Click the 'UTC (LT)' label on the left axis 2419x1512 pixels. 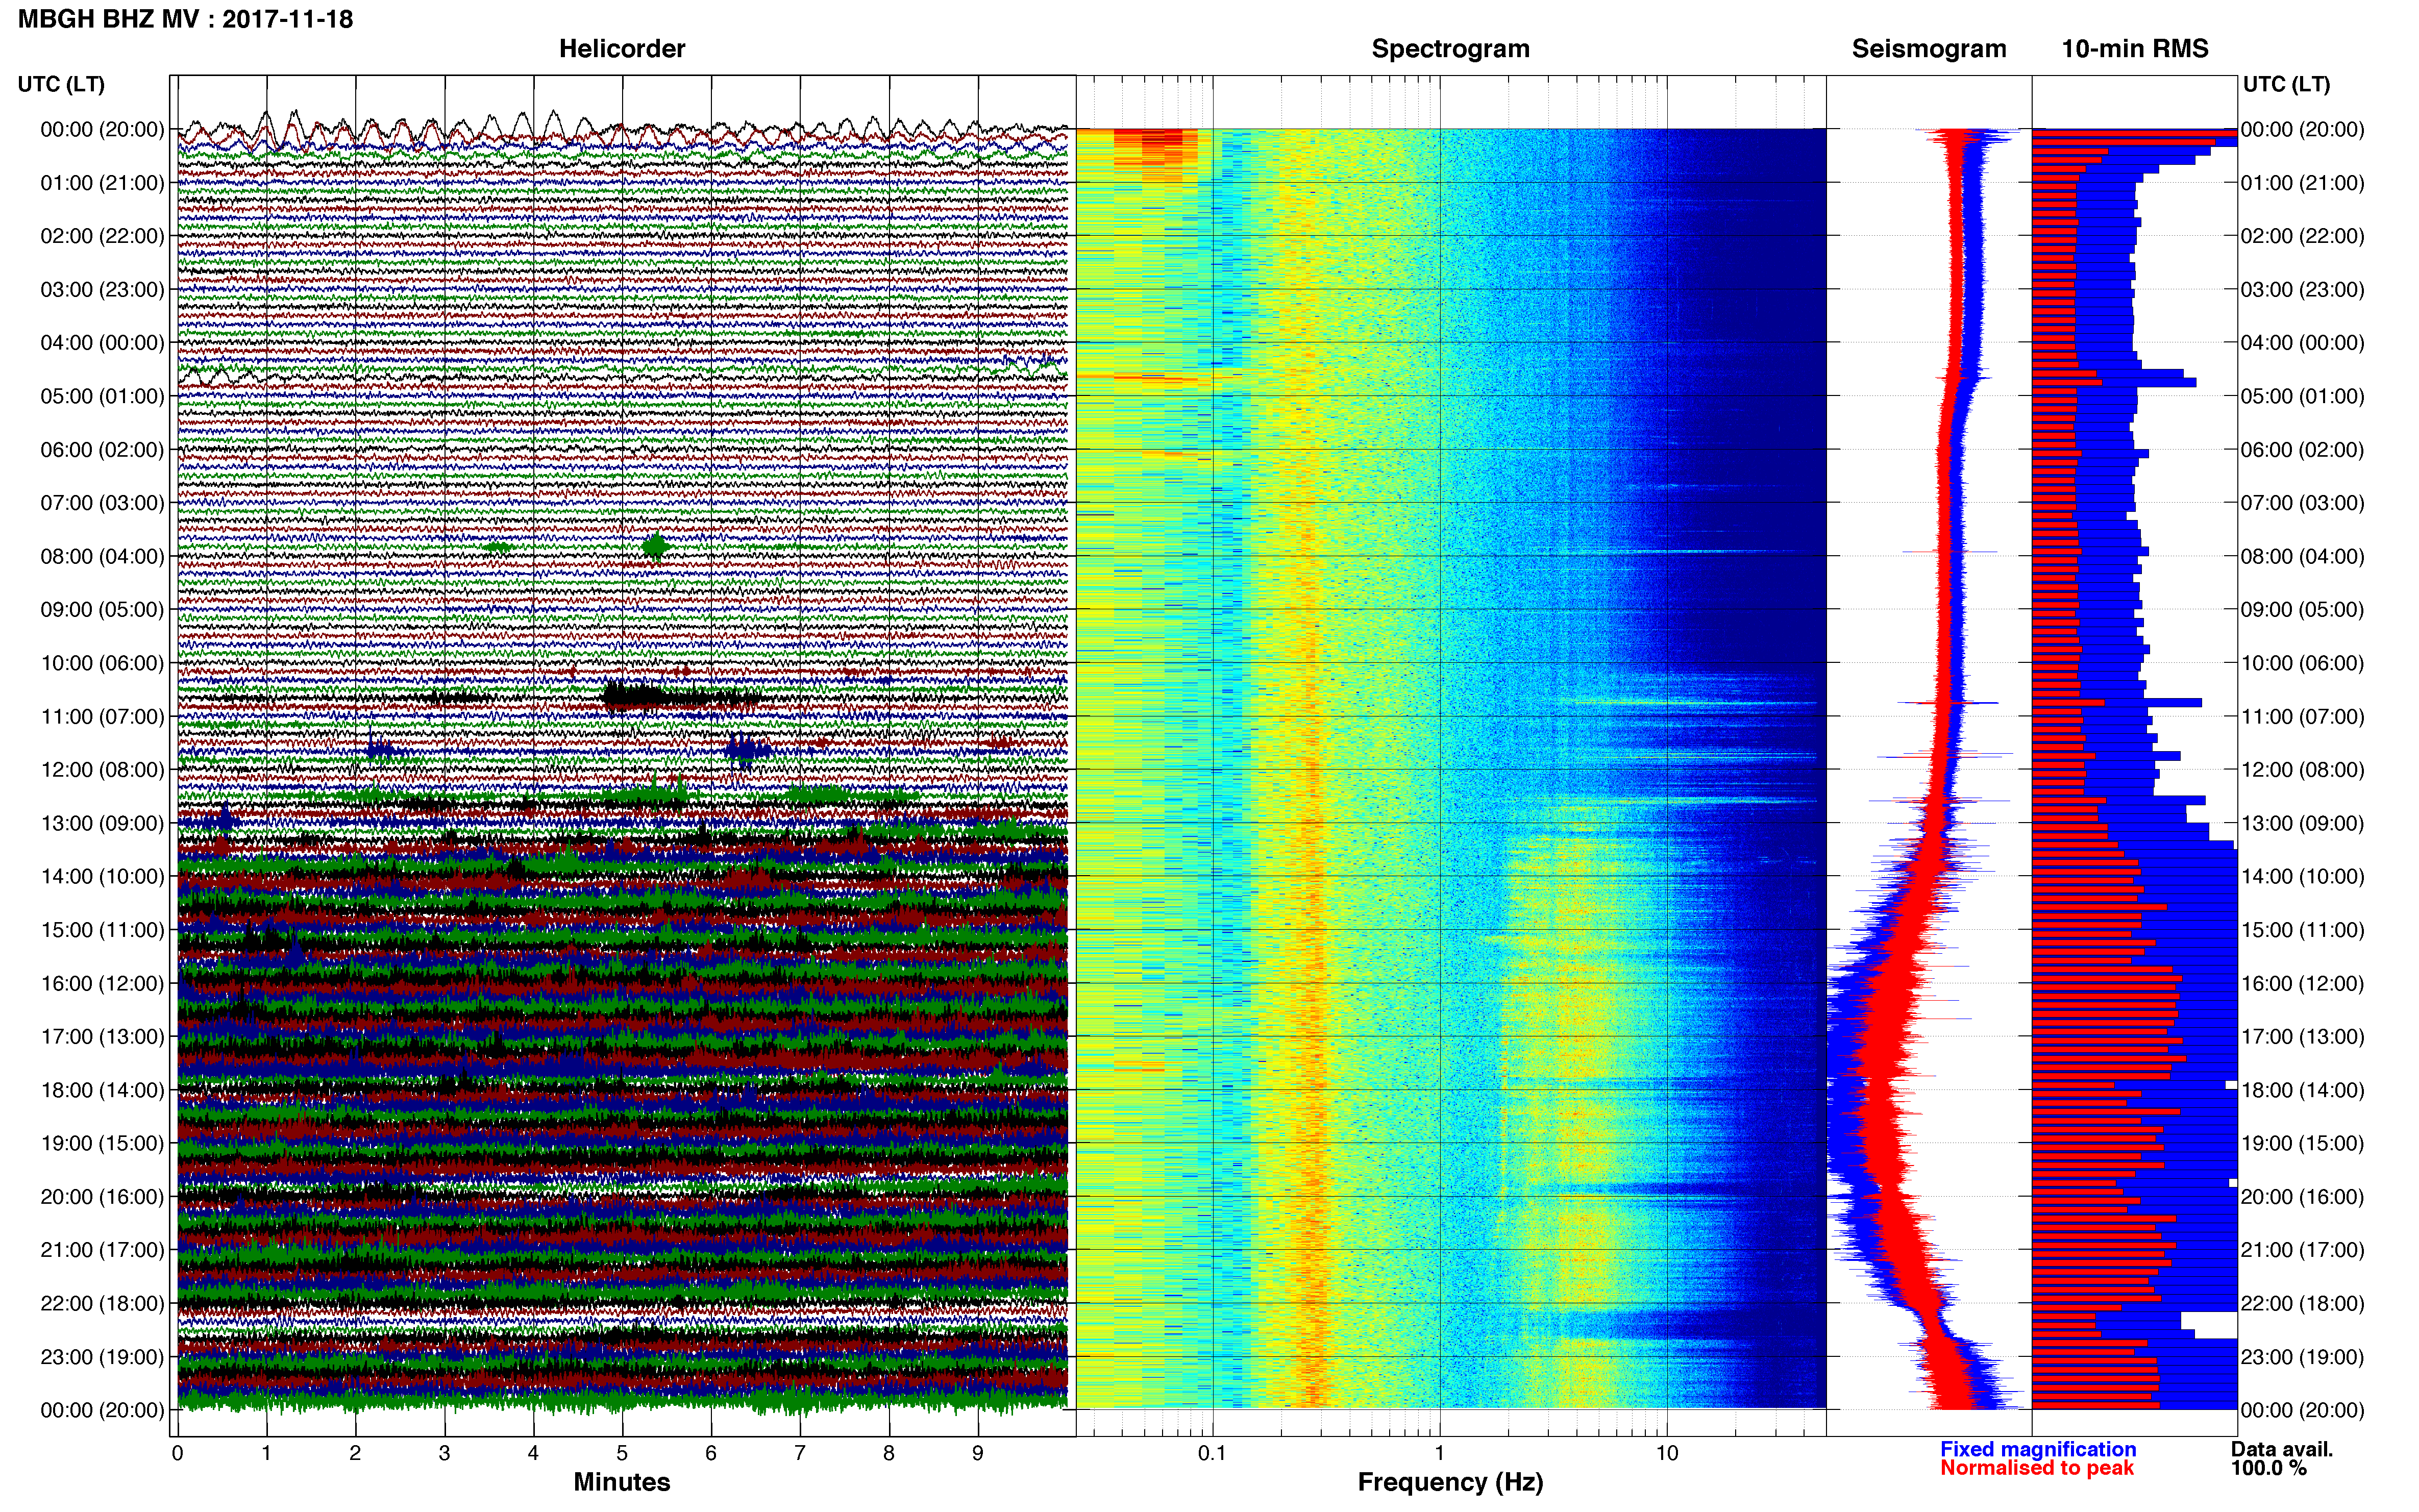pyautogui.click(x=61, y=84)
